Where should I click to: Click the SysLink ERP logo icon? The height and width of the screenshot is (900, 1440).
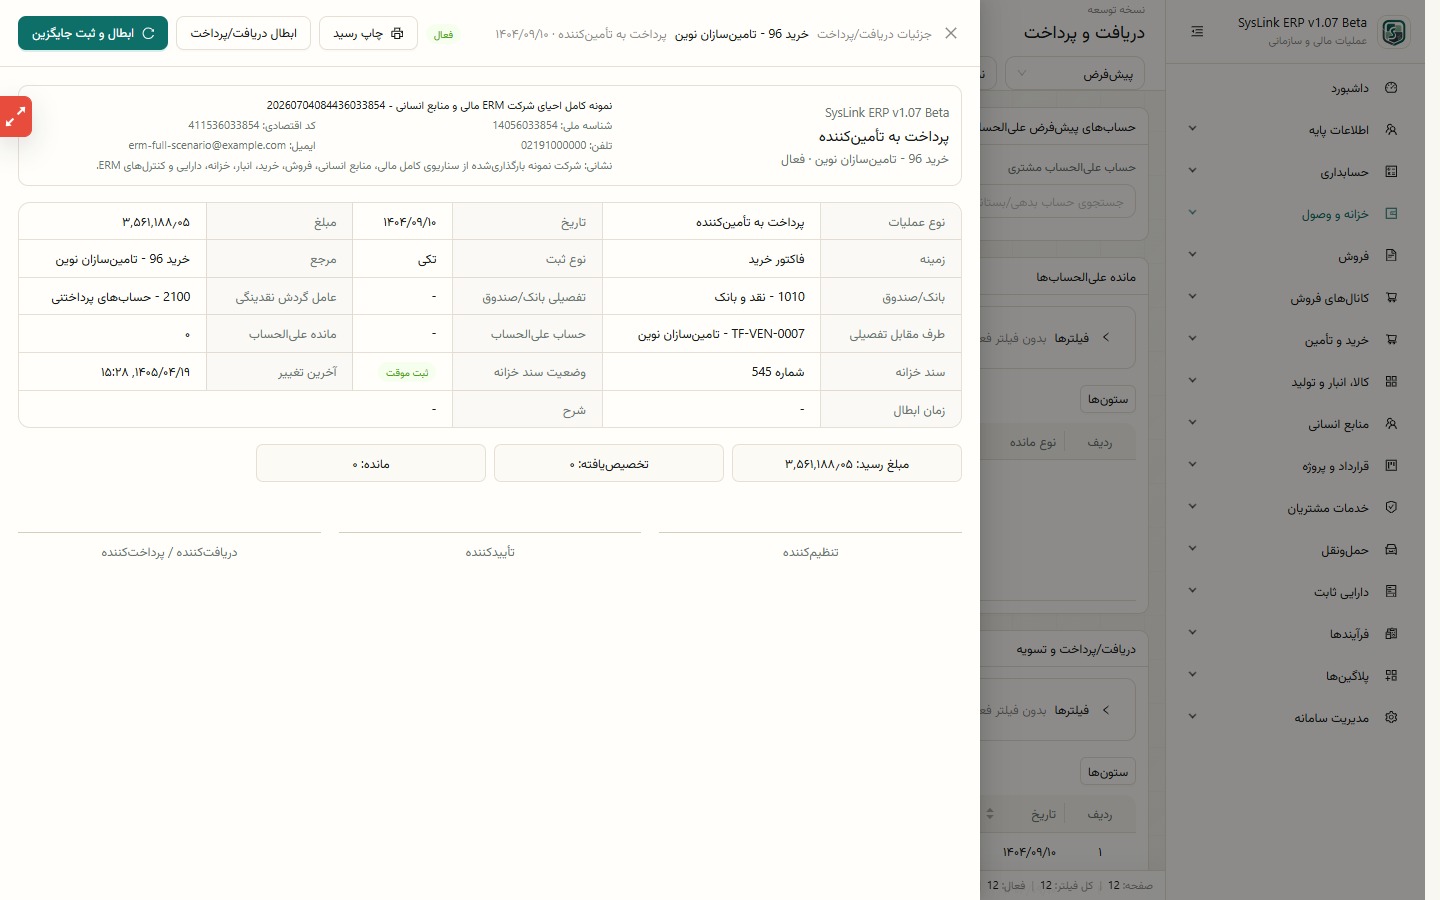[1394, 32]
